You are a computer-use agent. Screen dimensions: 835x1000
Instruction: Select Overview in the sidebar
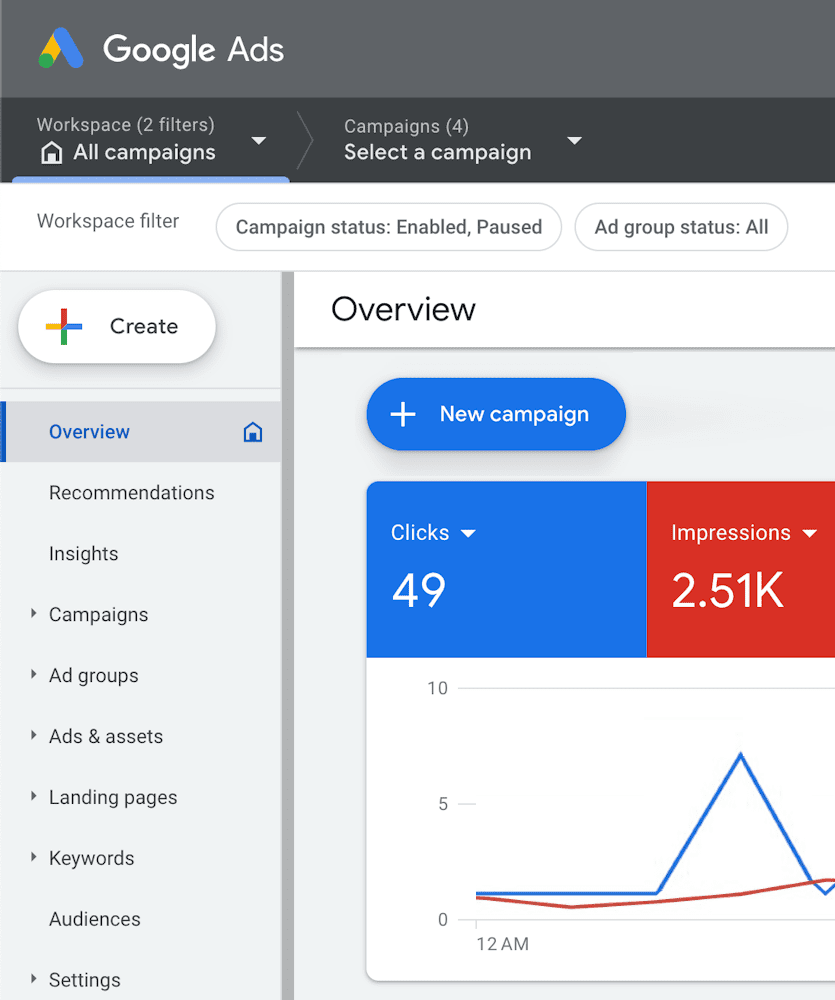[x=140, y=432]
